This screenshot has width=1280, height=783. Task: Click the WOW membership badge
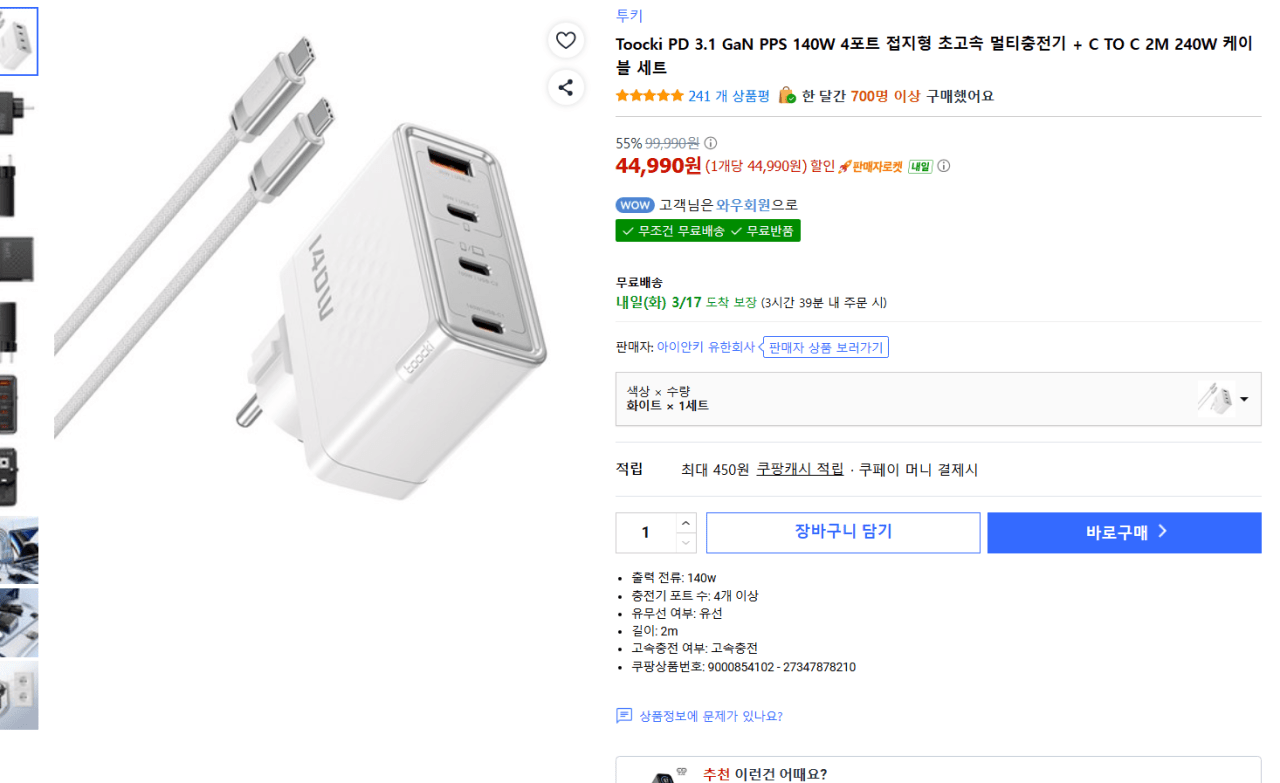pos(634,205)
